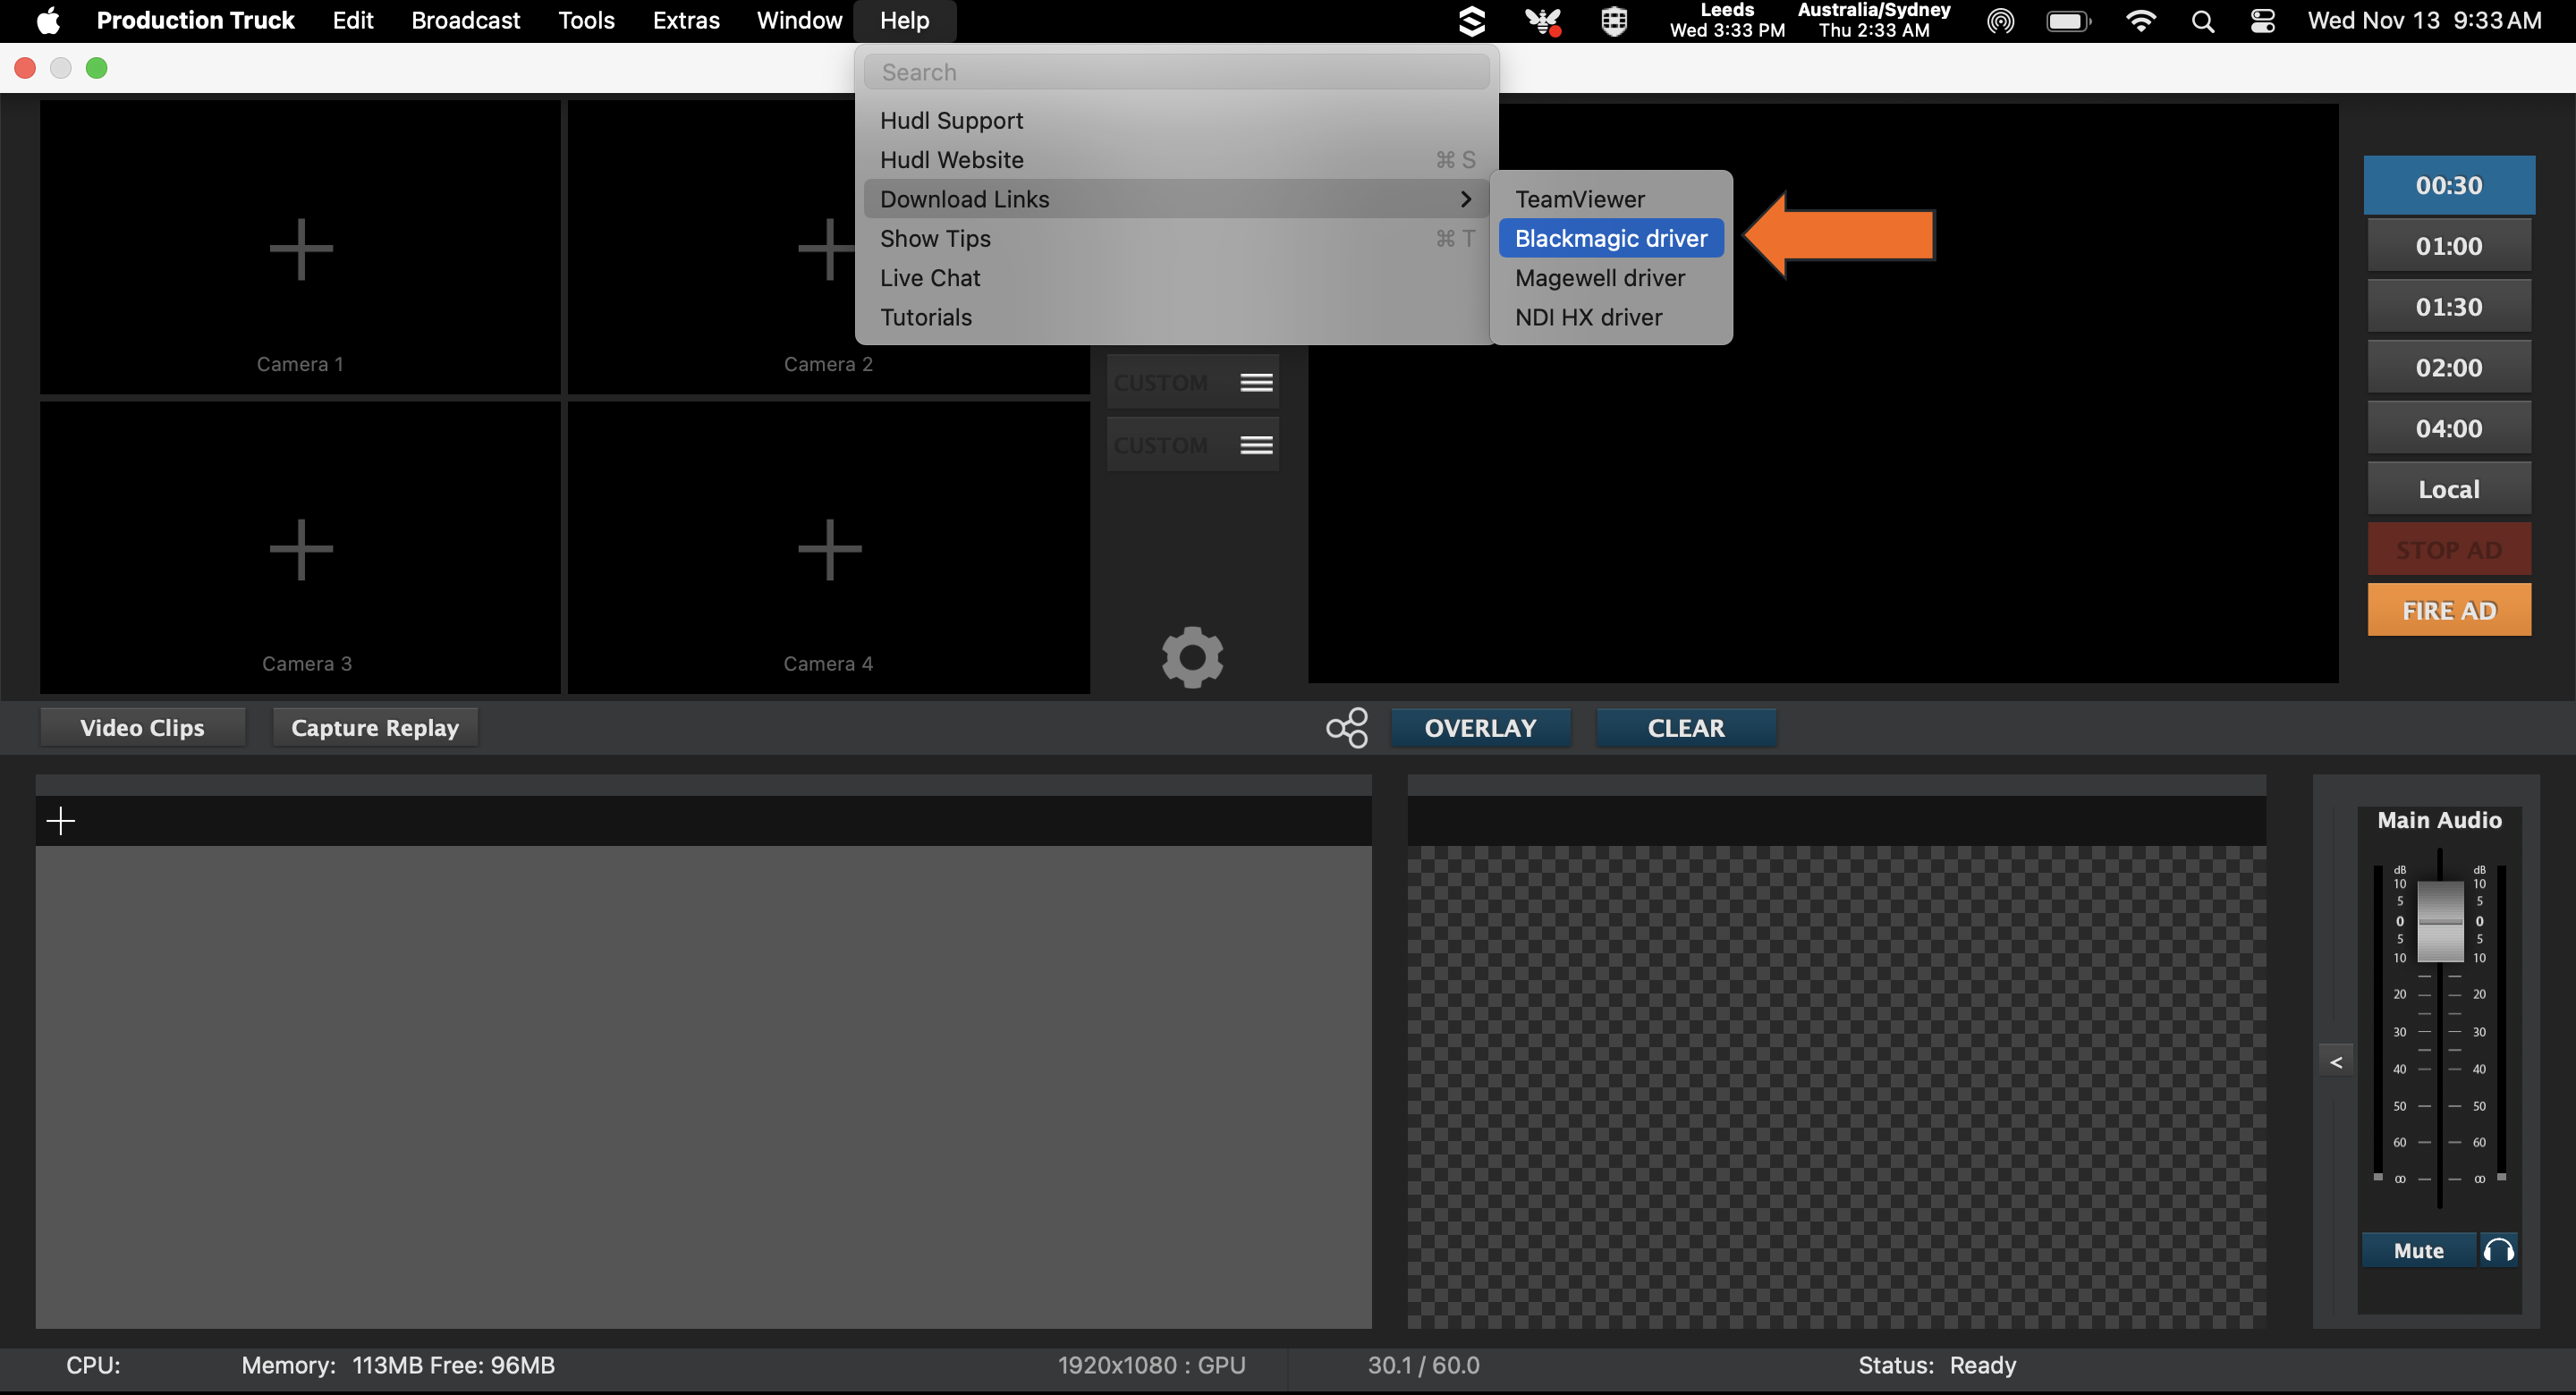This screenshot has height=1395, width=2576.
Task: Click the plus icon in the Video Clips panel
Action: point(61,820)
